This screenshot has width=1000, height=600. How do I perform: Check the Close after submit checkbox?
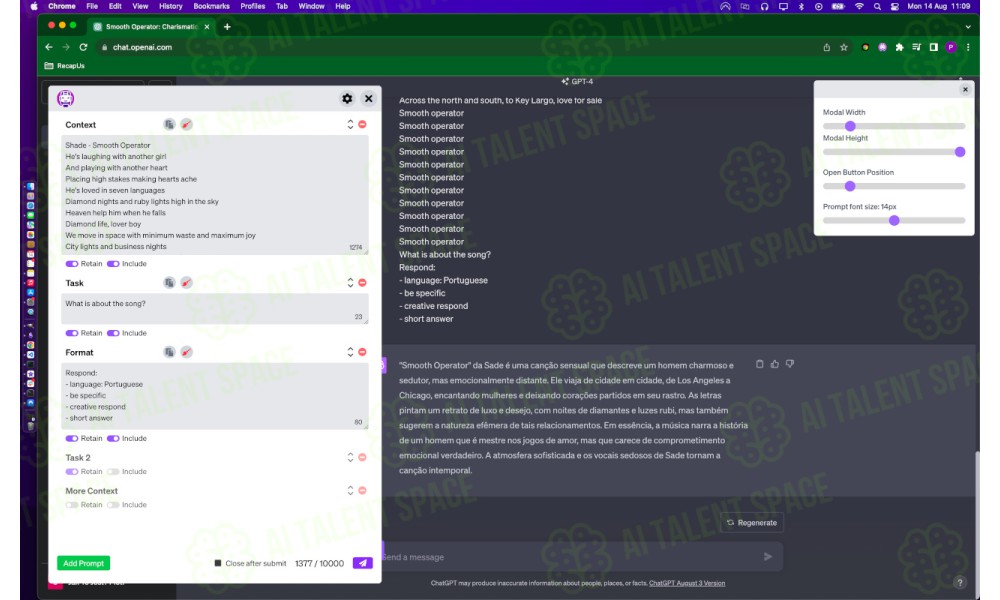pos(217,563)
